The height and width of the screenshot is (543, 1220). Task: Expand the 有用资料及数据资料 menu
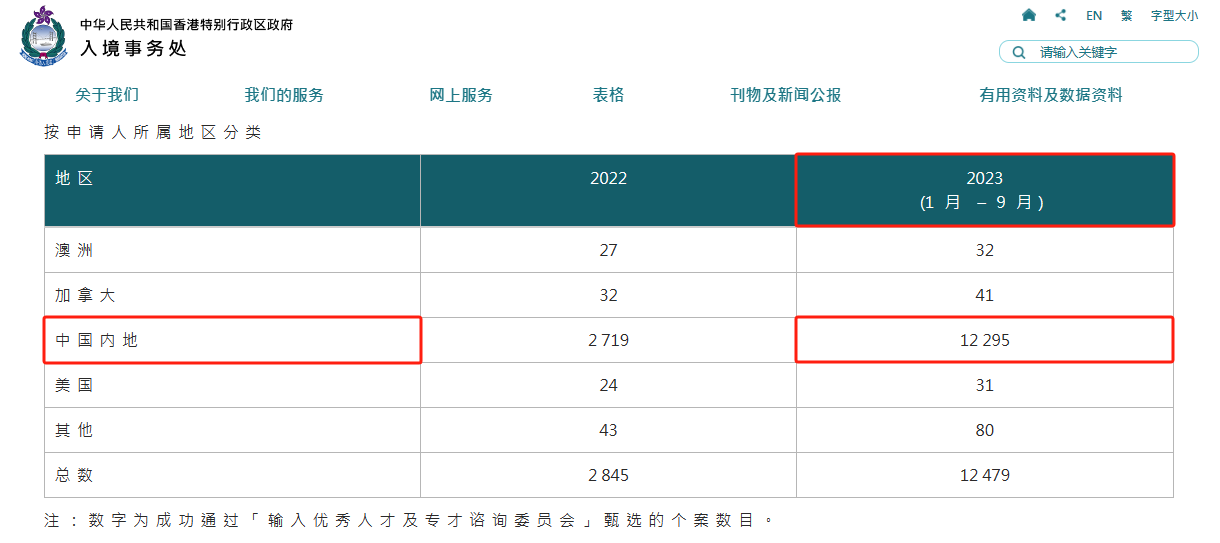[1050, 95]
